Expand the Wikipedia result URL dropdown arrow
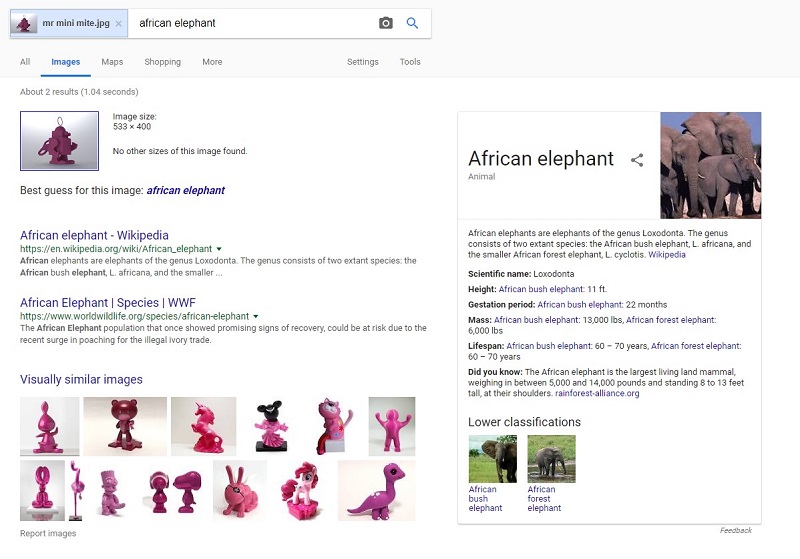The image size is (800, 559). point(219,249)
